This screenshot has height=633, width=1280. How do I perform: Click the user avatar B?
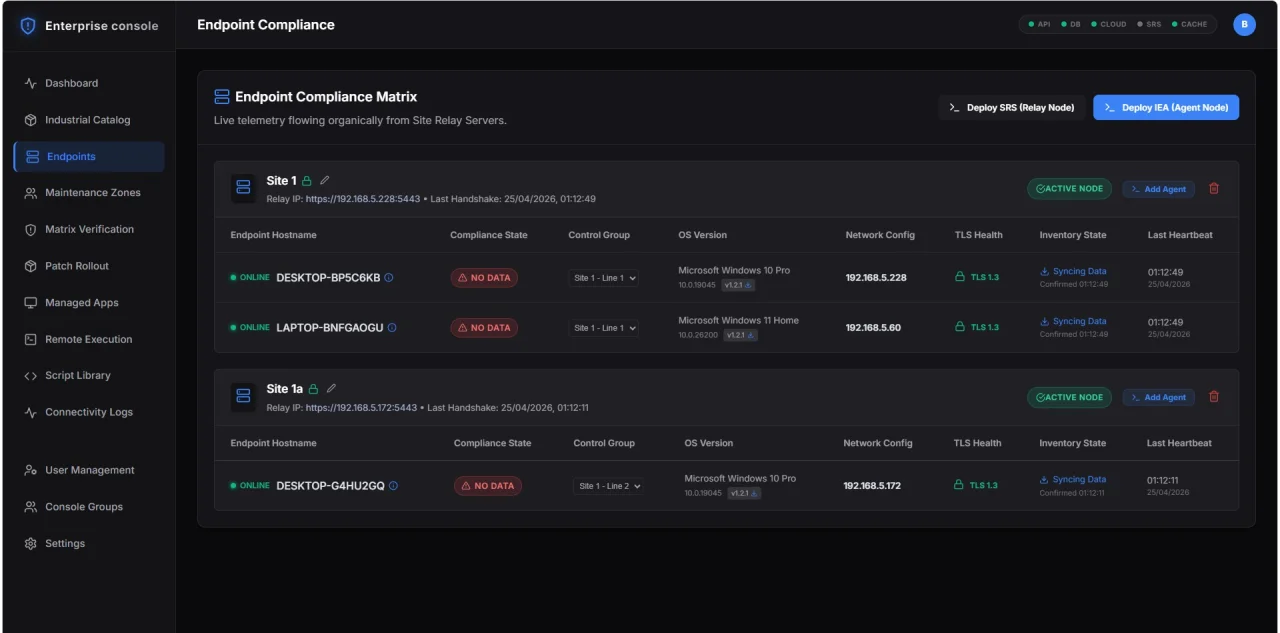click(1244, 25)
